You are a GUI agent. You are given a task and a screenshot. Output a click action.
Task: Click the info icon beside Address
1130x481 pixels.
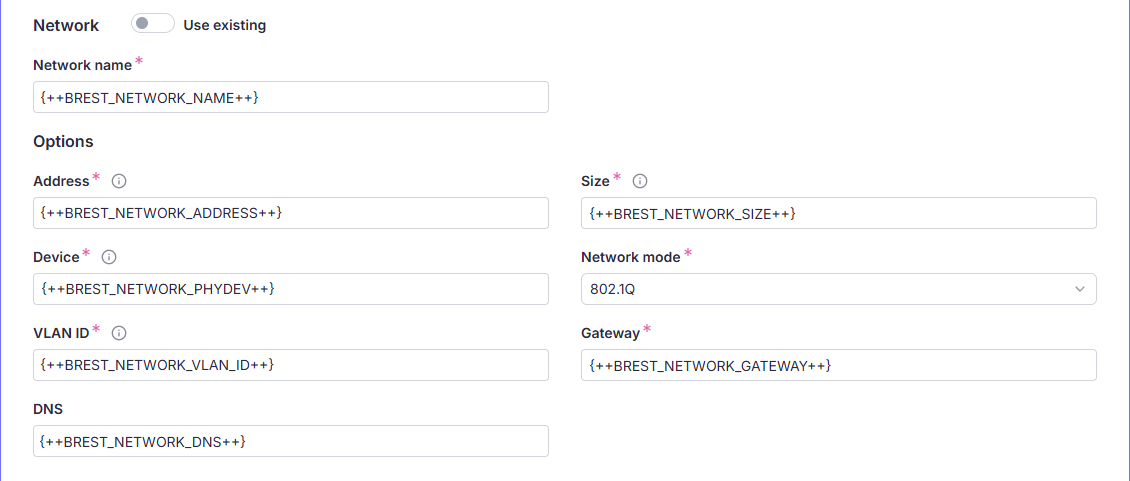coord(119,181)
